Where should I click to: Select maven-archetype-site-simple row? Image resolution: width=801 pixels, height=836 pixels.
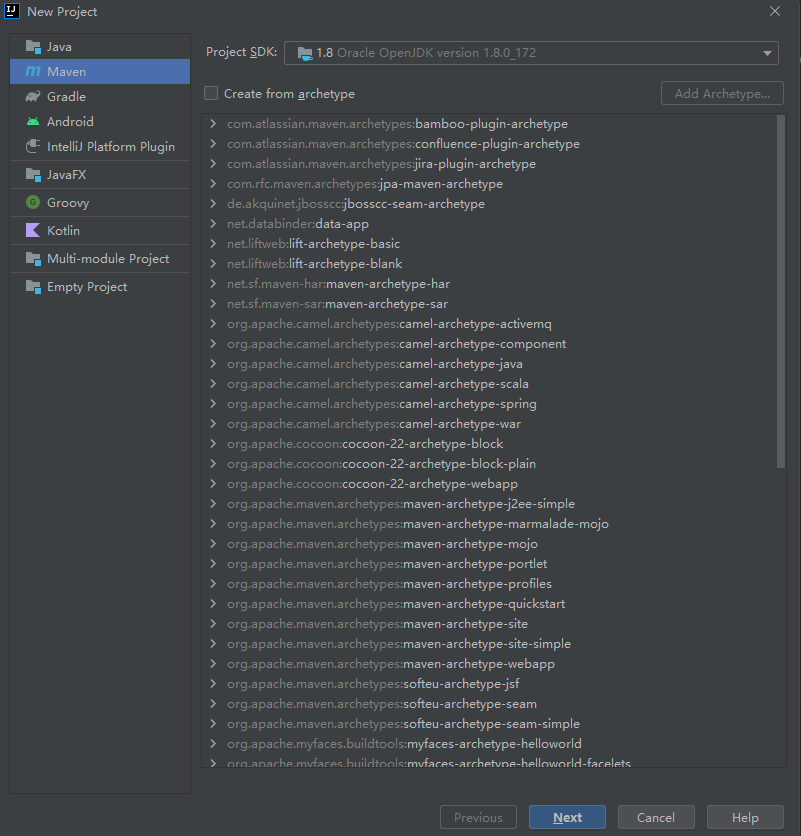[489, 644]
